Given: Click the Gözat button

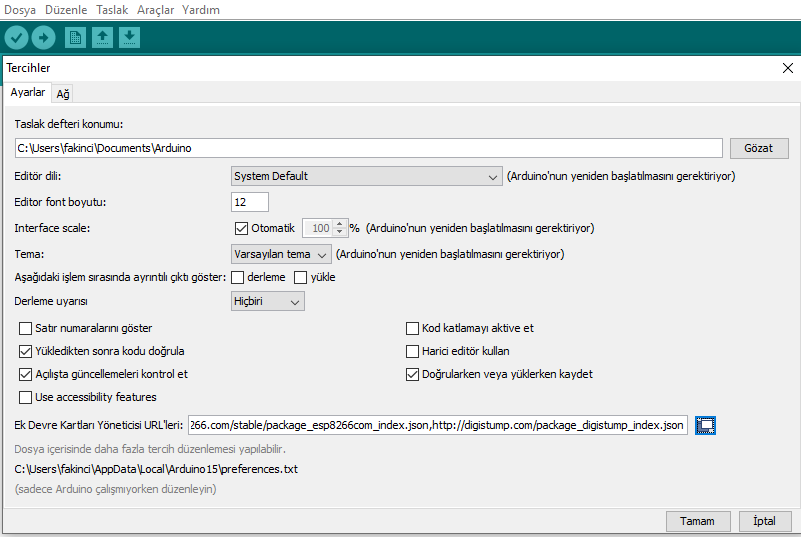Looking at the screenshot, I should [759, 148].
